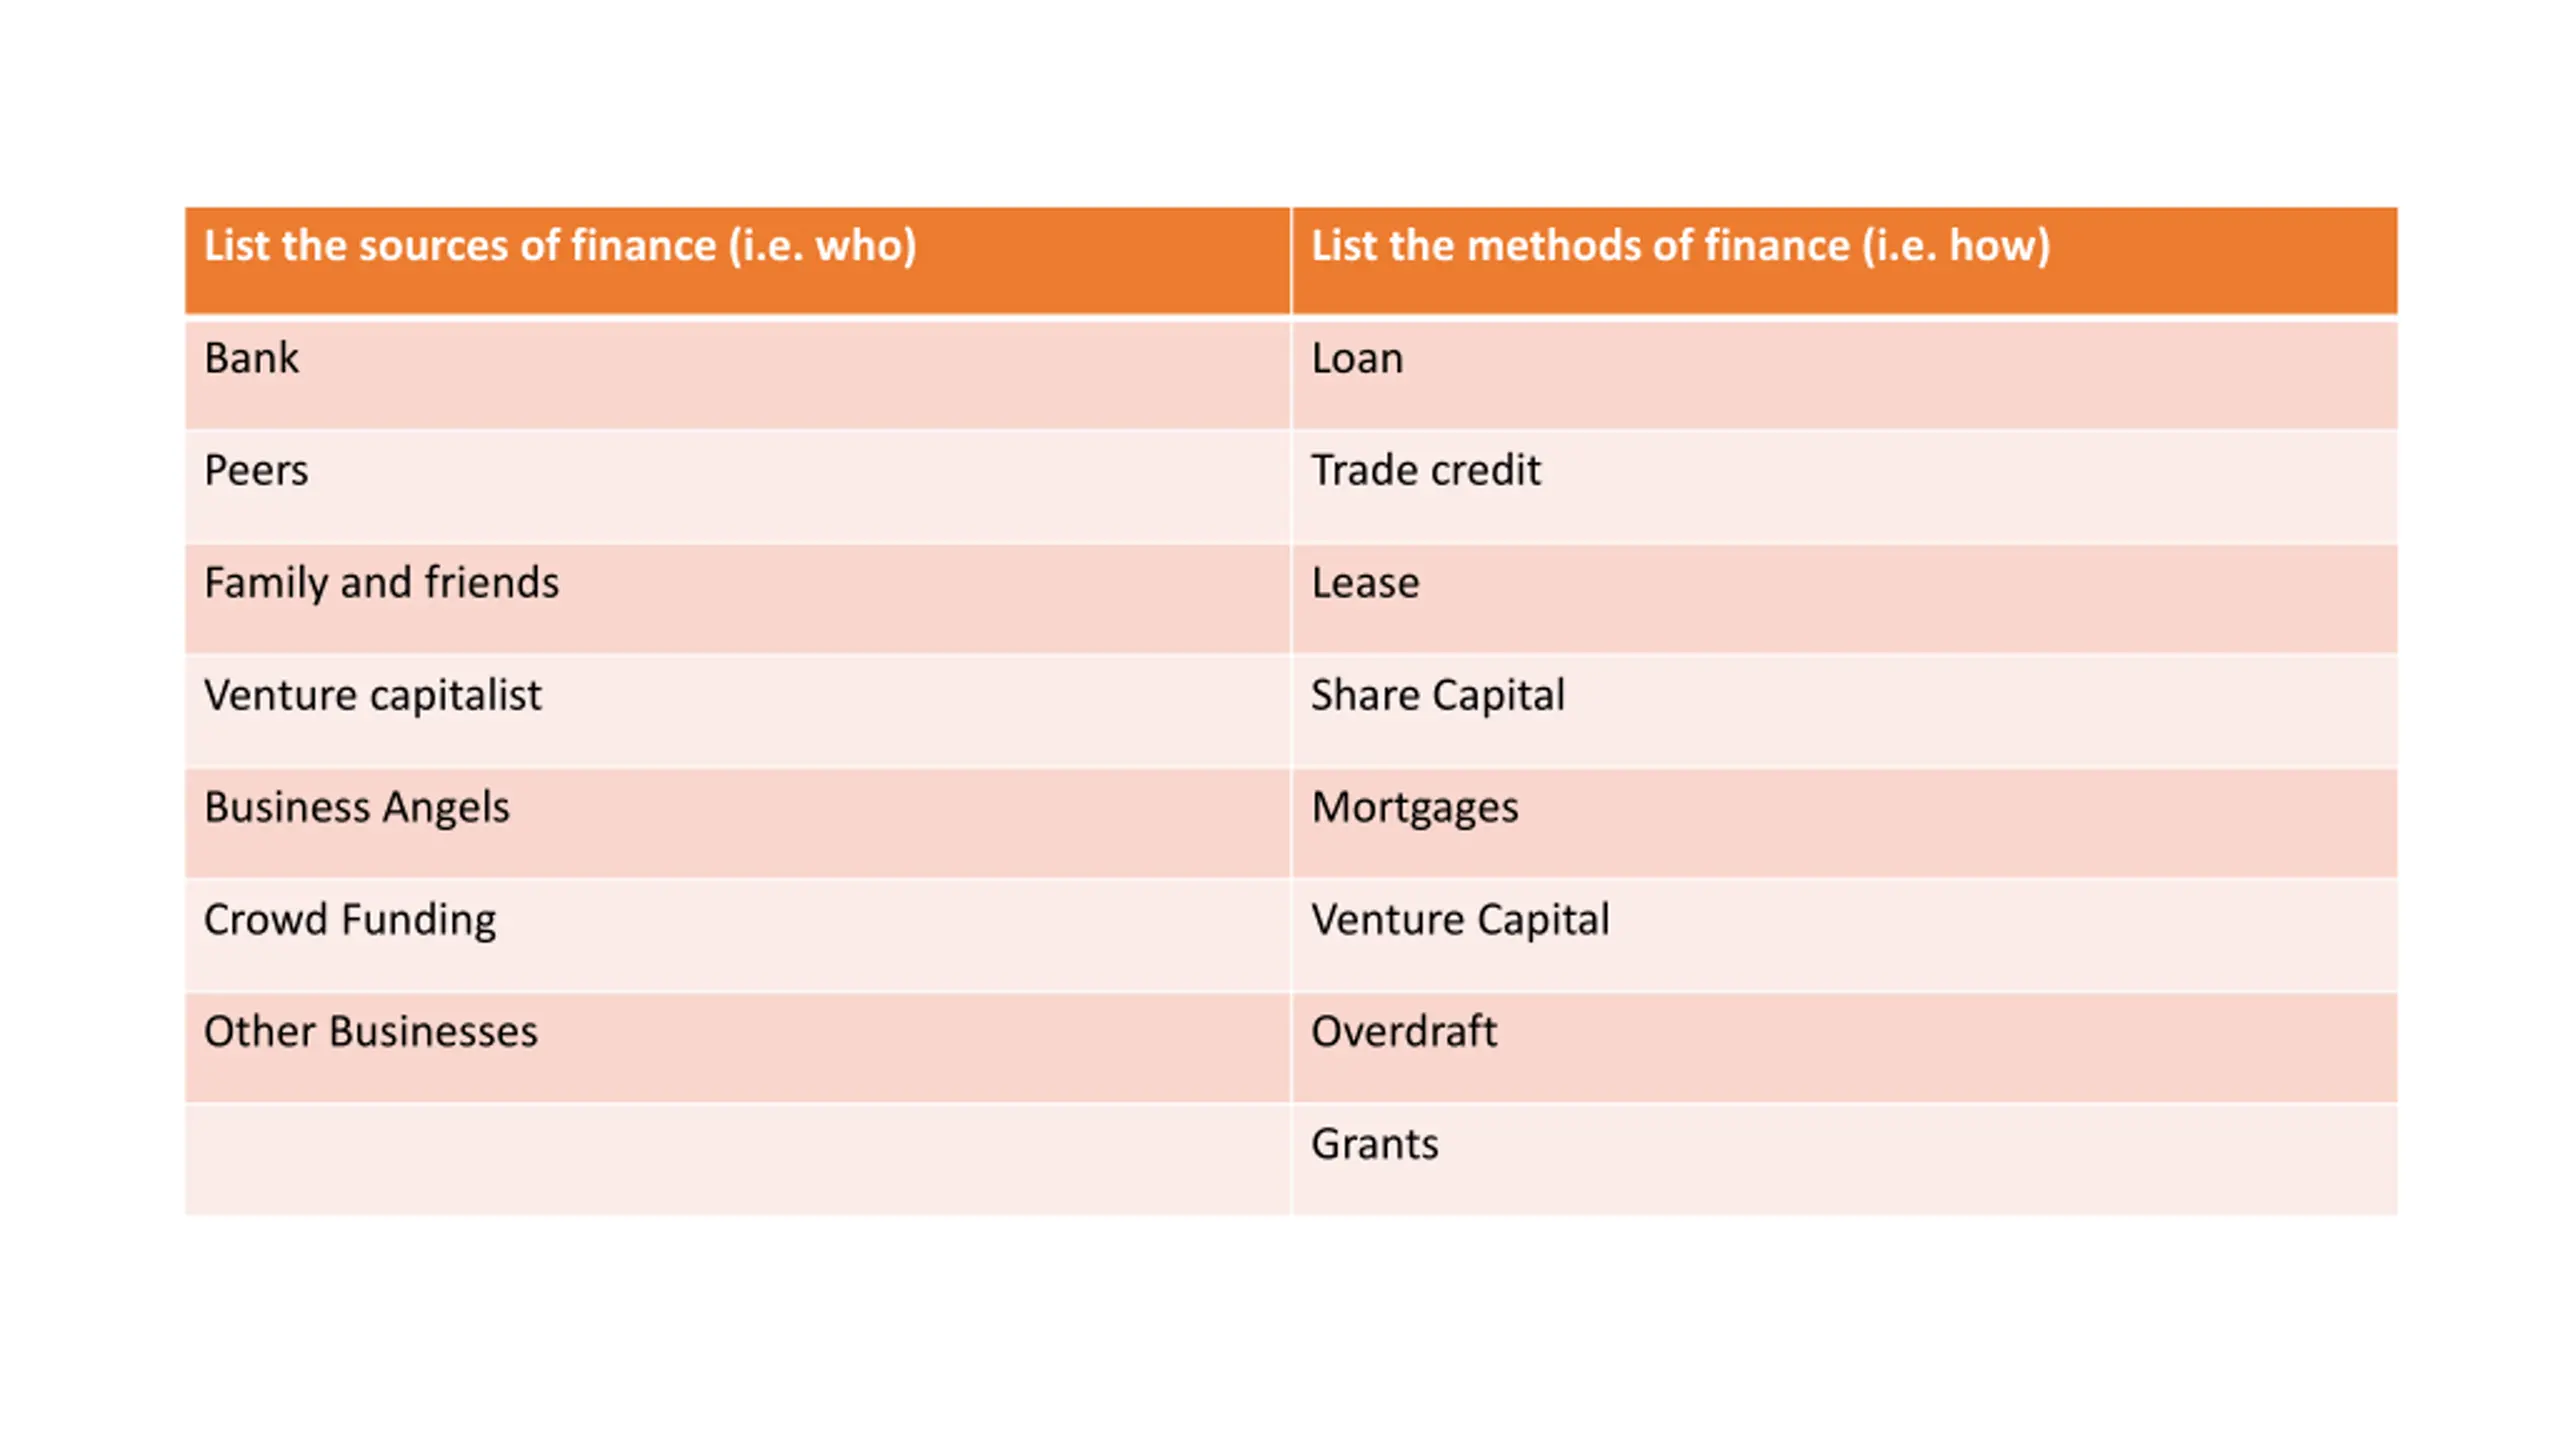Click the Family and friends cell
Viewport: 2560px width, 1440px height.
737,598
